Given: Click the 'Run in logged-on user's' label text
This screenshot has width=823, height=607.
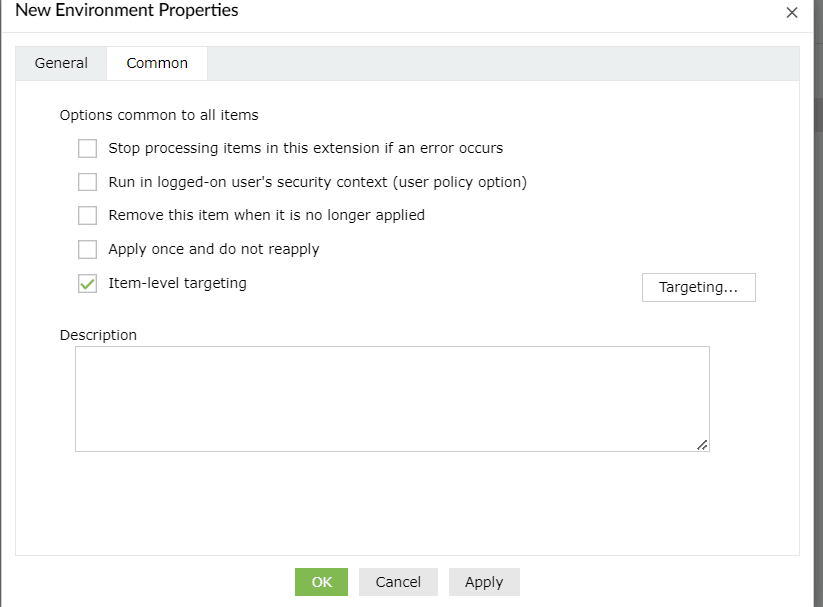Looking at the screenshot, I should [317, 182].
